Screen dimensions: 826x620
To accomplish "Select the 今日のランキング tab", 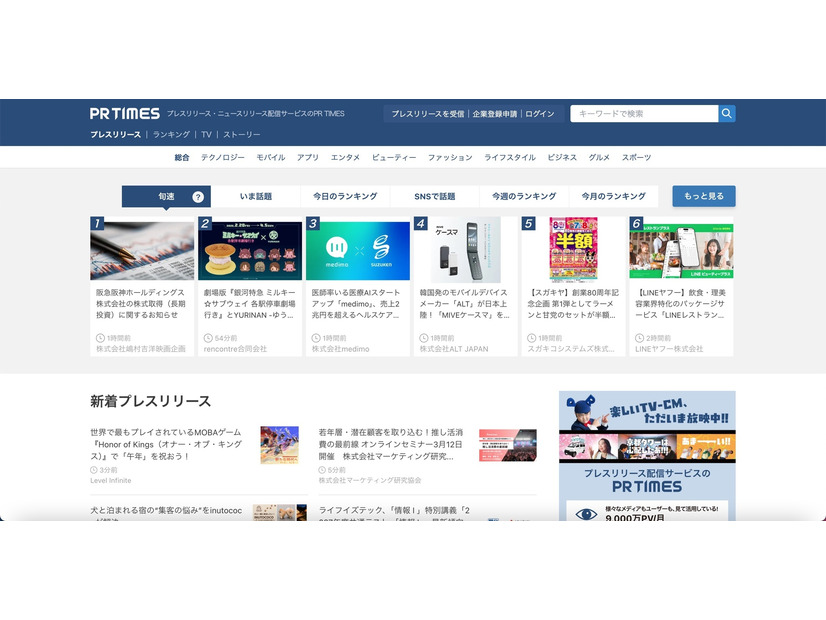I will coord(344,197).
